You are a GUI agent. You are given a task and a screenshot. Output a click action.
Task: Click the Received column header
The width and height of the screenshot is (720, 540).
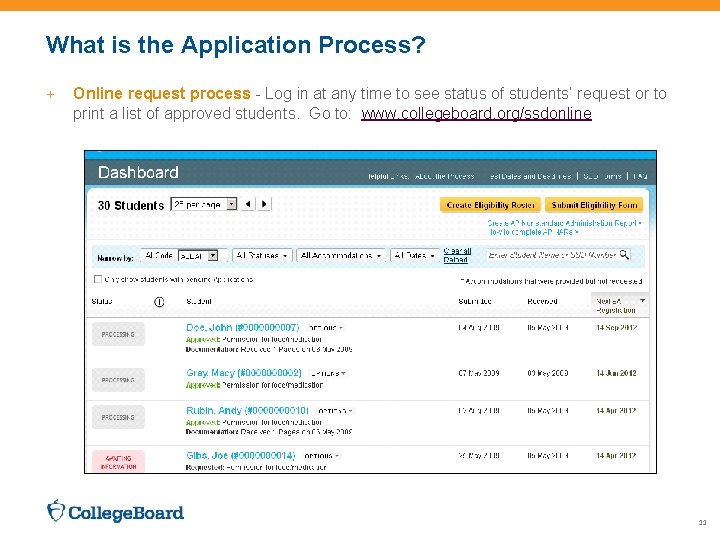[542, 301]
